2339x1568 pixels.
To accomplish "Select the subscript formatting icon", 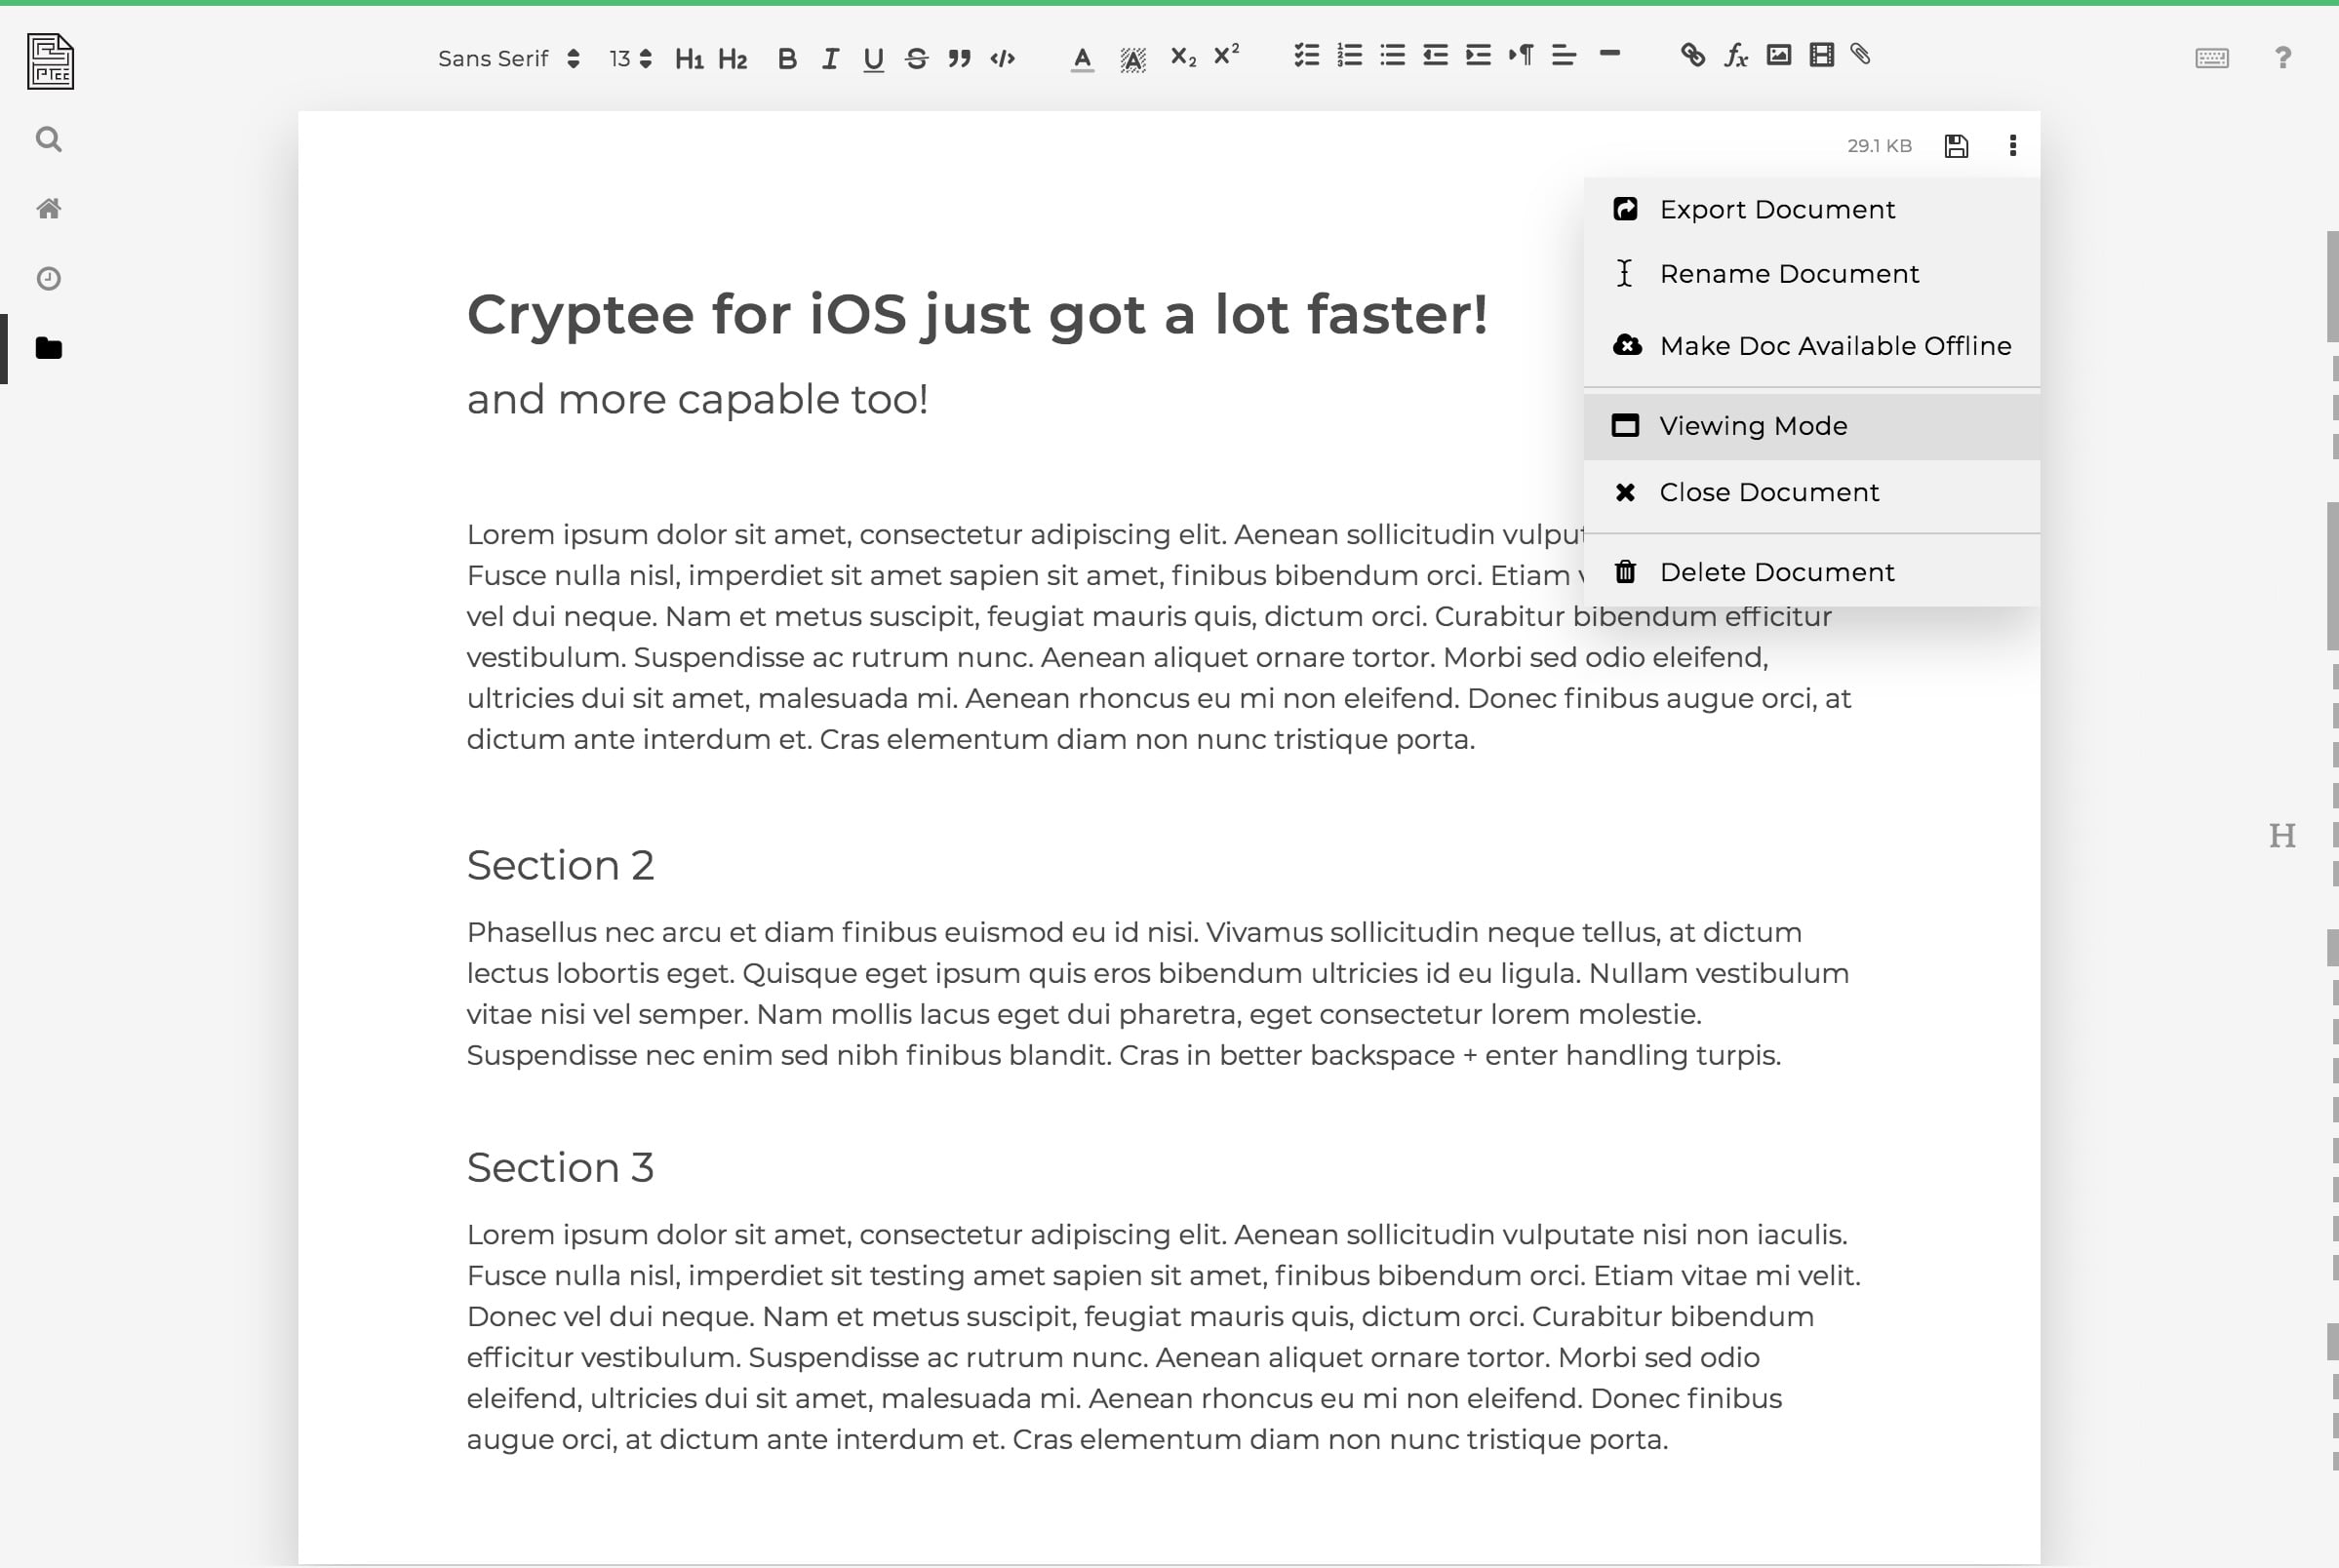I will [x=1180, y=56].
